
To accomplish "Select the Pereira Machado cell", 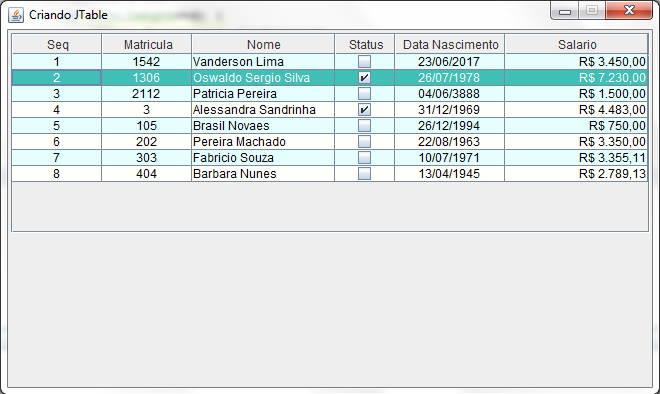I will coord(263,142).
